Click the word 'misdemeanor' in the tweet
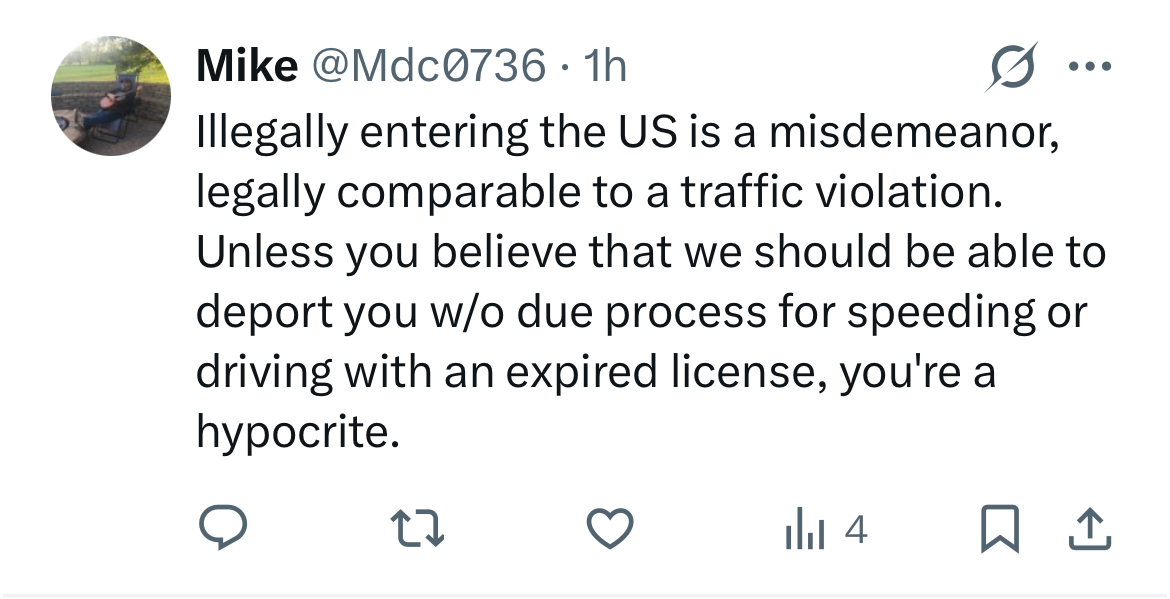Image resolution: width=1170 pixels, height=599 pixels. coord(906,131)
